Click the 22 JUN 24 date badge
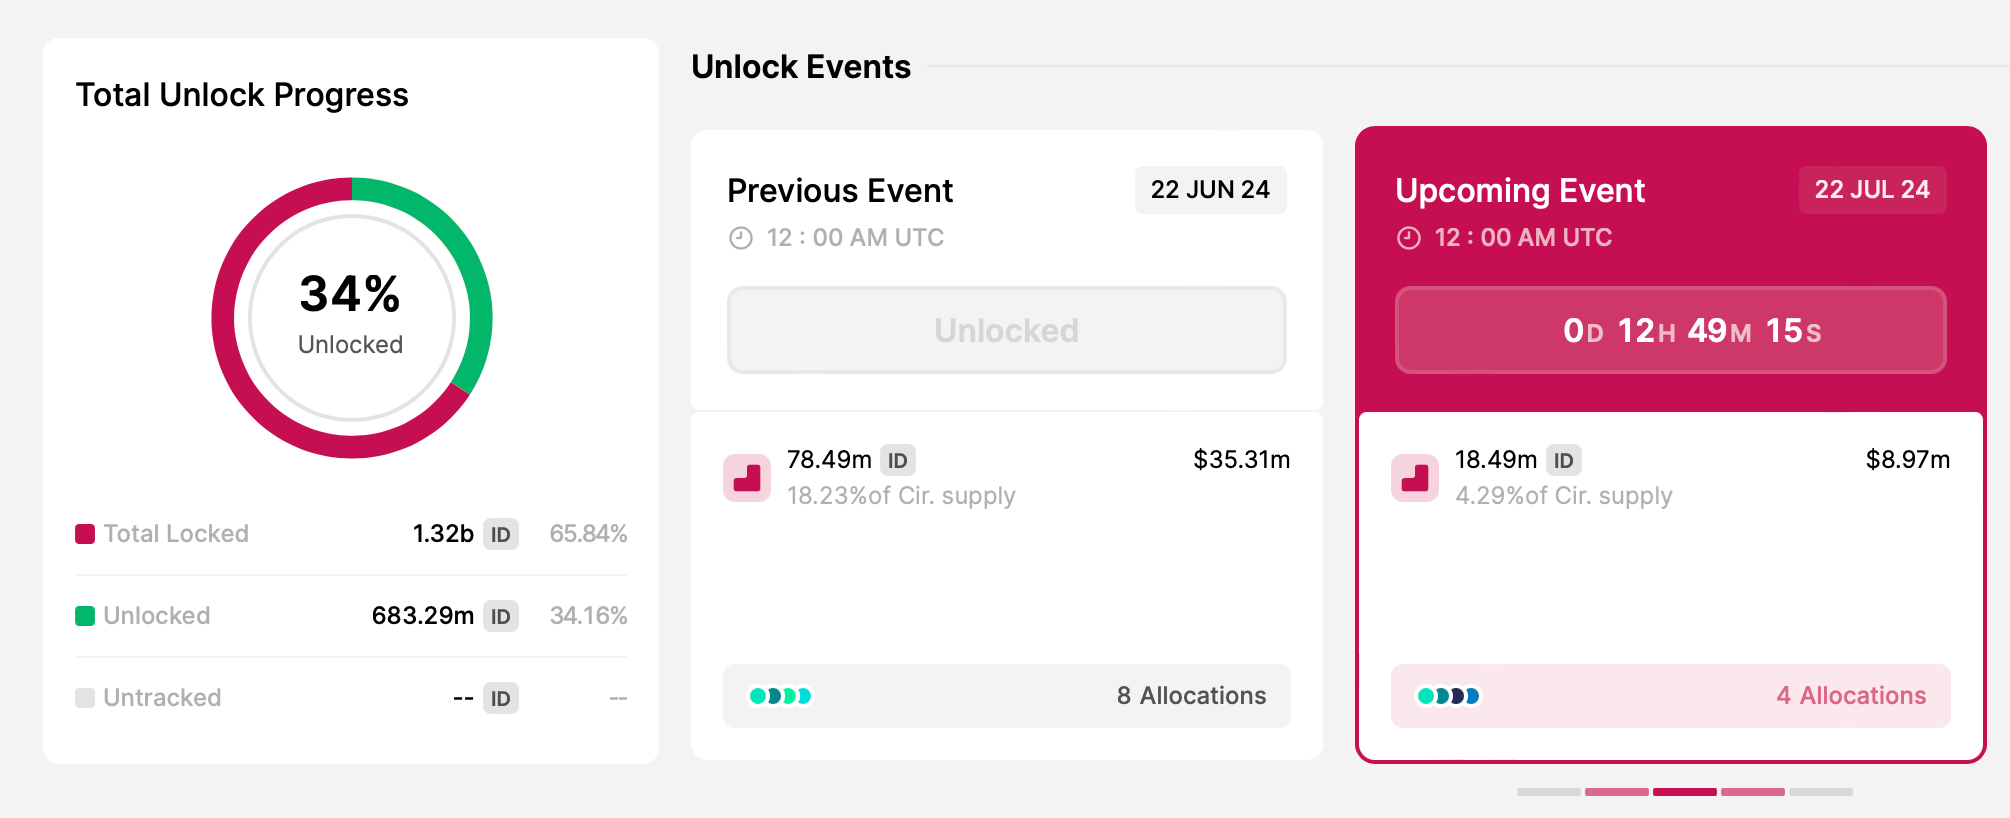 pos(1210,190)
